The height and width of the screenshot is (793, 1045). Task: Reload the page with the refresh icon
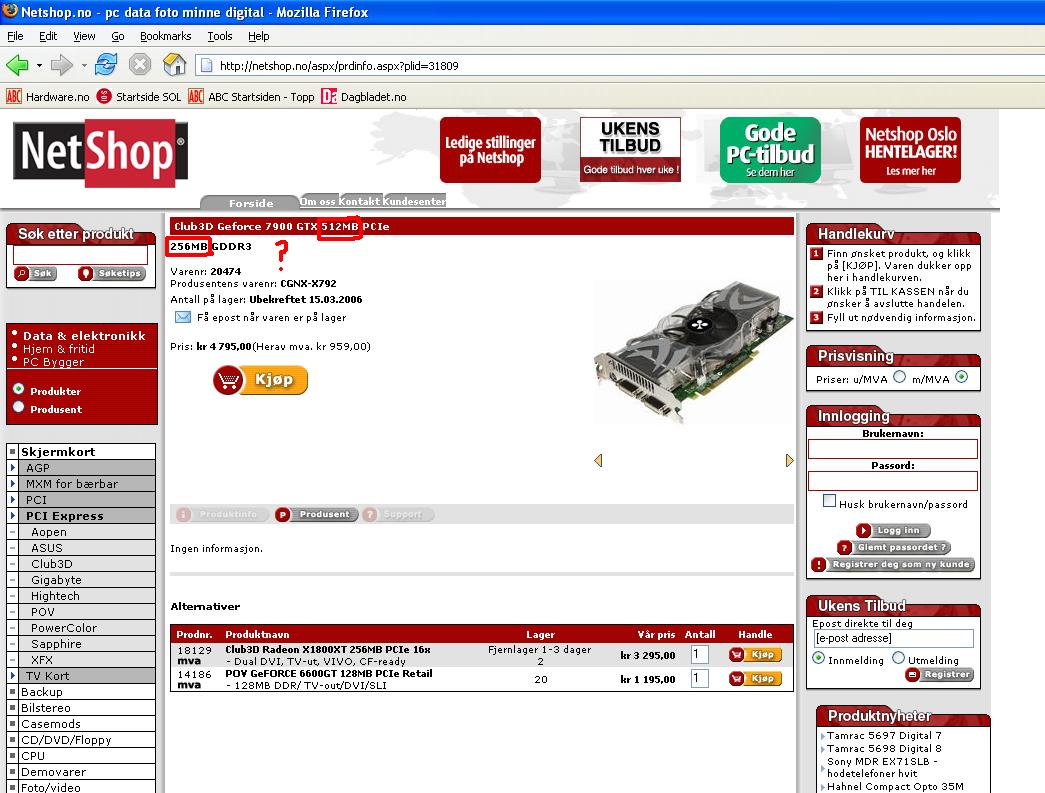[x=106, y=65]
